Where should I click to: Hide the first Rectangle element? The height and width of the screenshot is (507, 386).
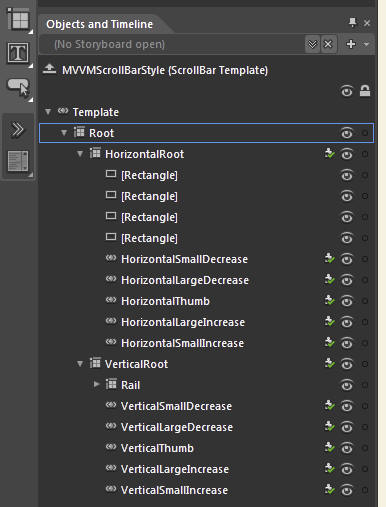[x=347, y=175]
